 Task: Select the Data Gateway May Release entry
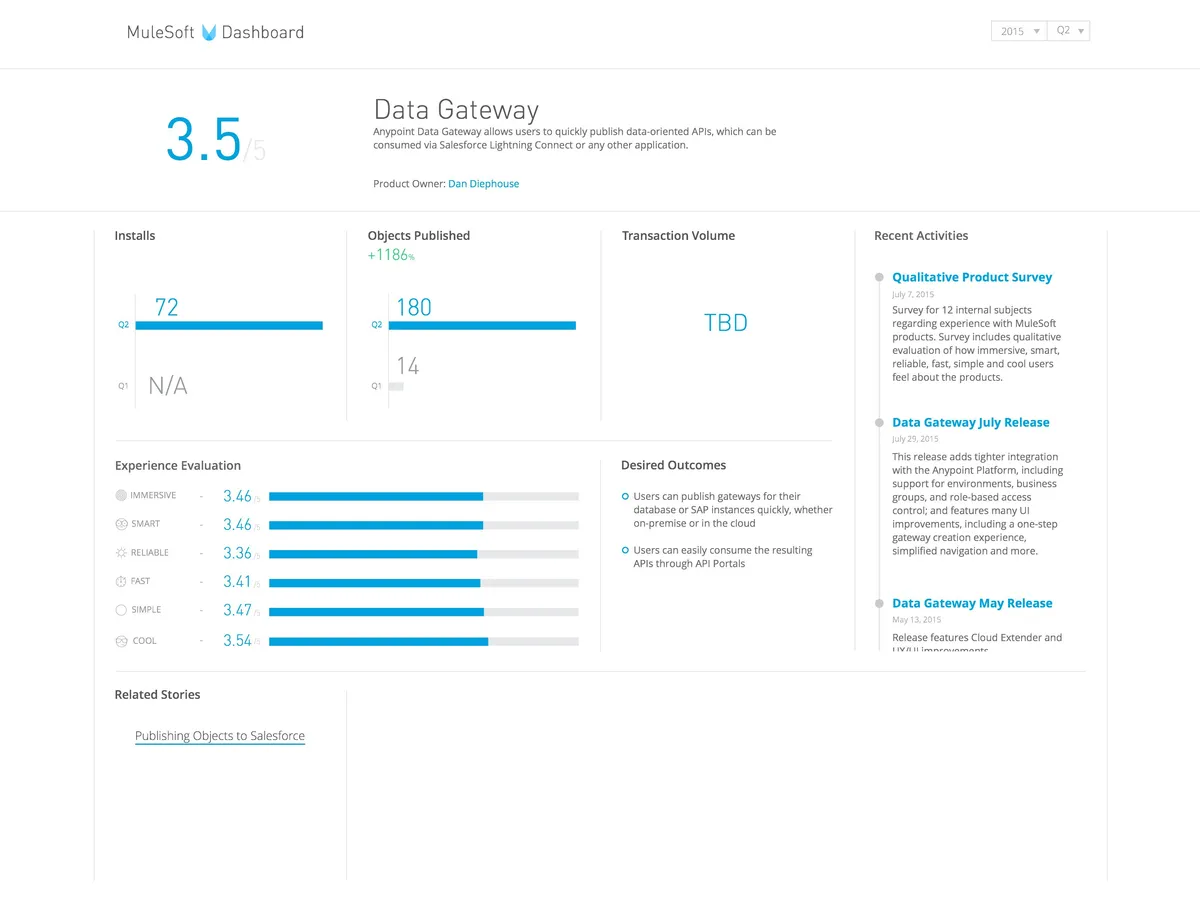click(972, 603)
